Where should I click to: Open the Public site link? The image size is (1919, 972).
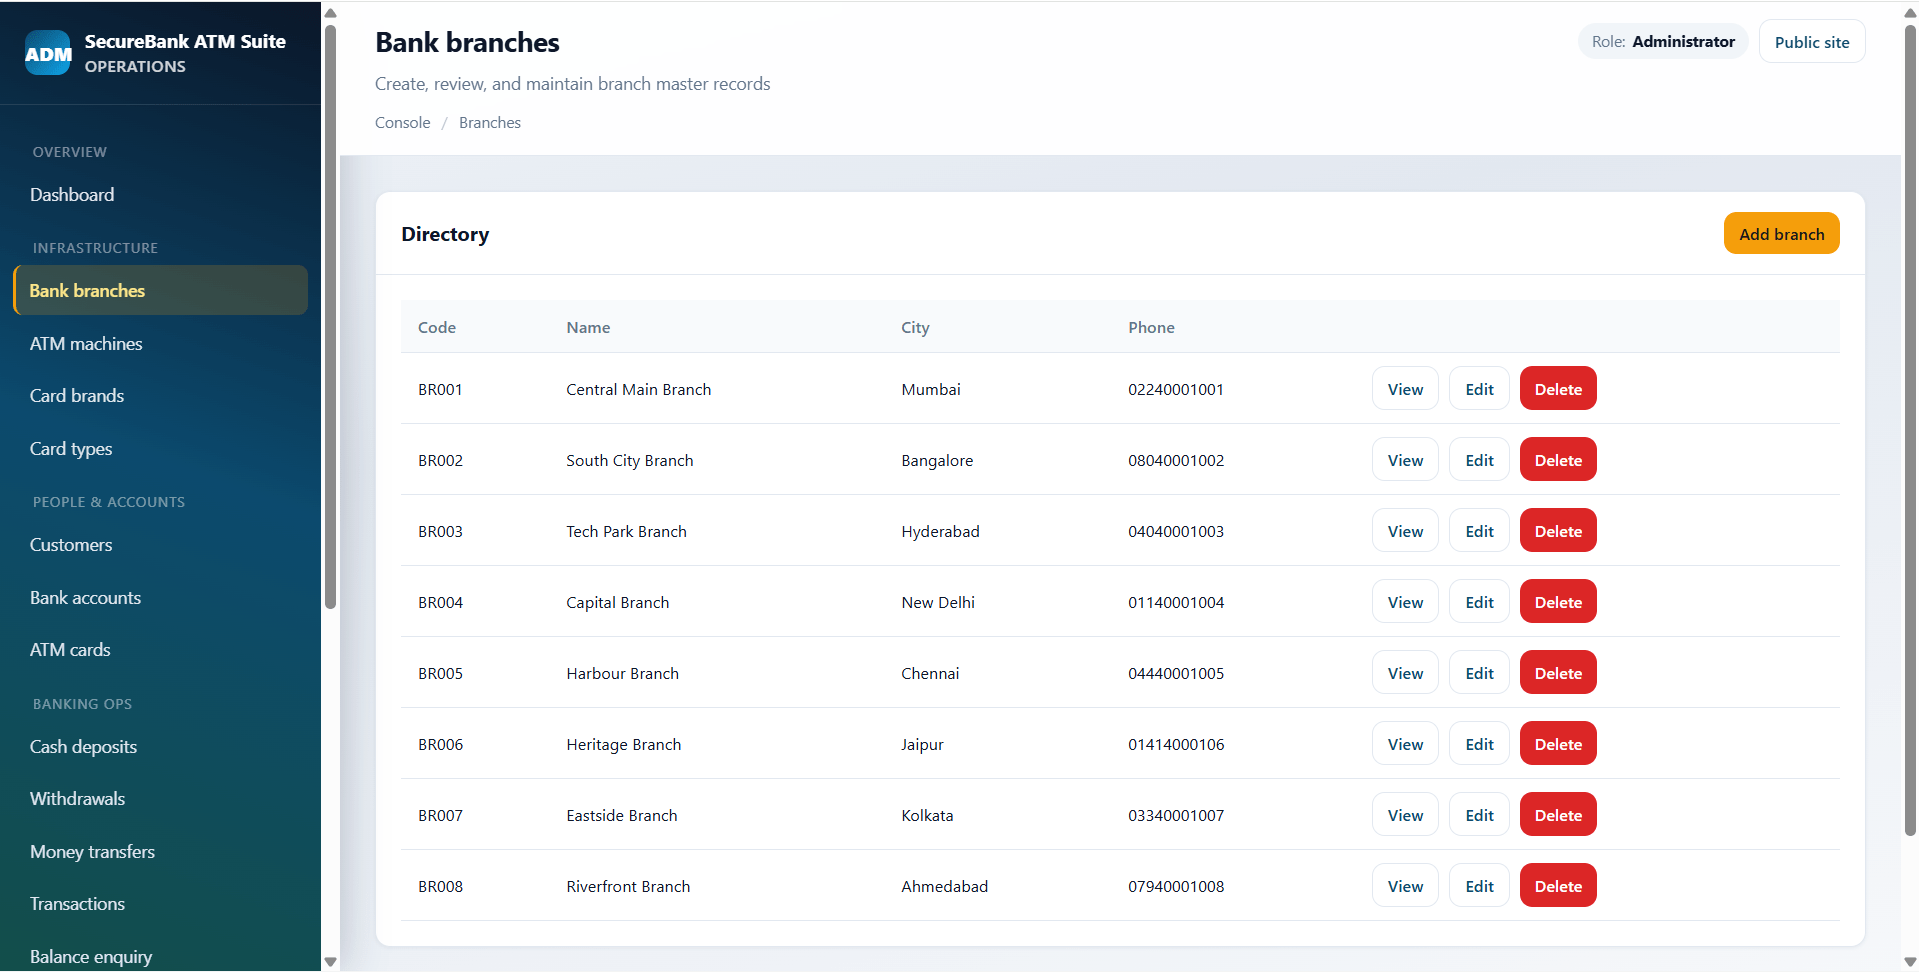(x=1811, y=42)
